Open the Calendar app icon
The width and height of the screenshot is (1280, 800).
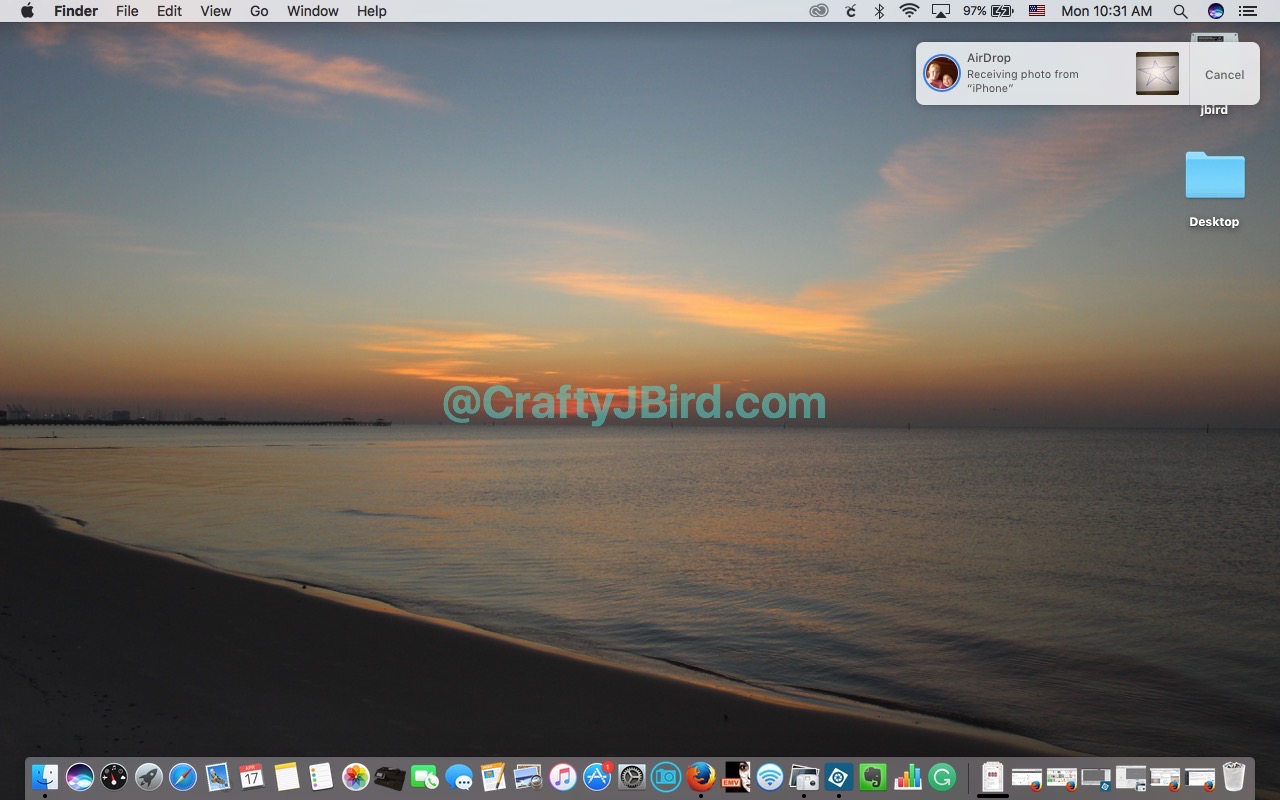pyautogui.click(x=251, y=776)
